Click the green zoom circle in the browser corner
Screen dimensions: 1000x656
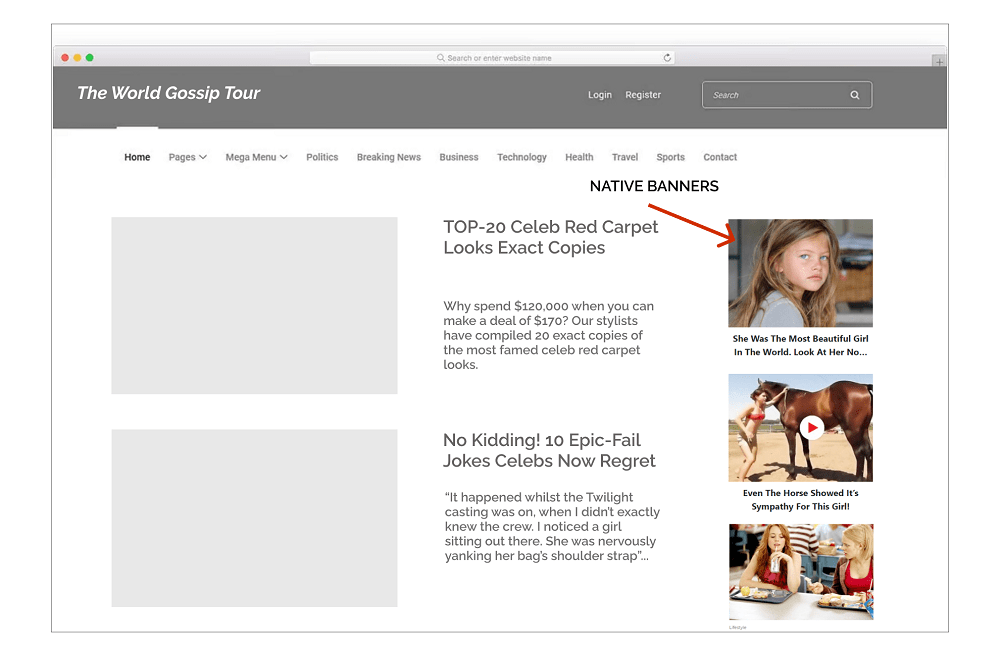click(x=89, y=59)
